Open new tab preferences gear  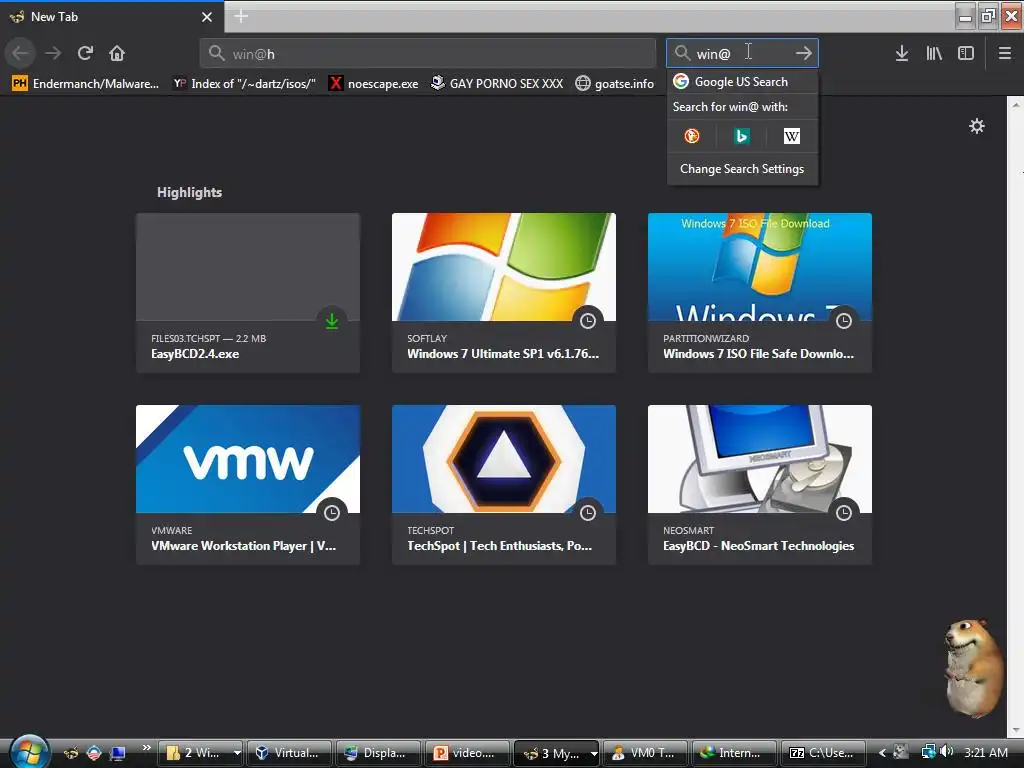click(x=977, y=126)
